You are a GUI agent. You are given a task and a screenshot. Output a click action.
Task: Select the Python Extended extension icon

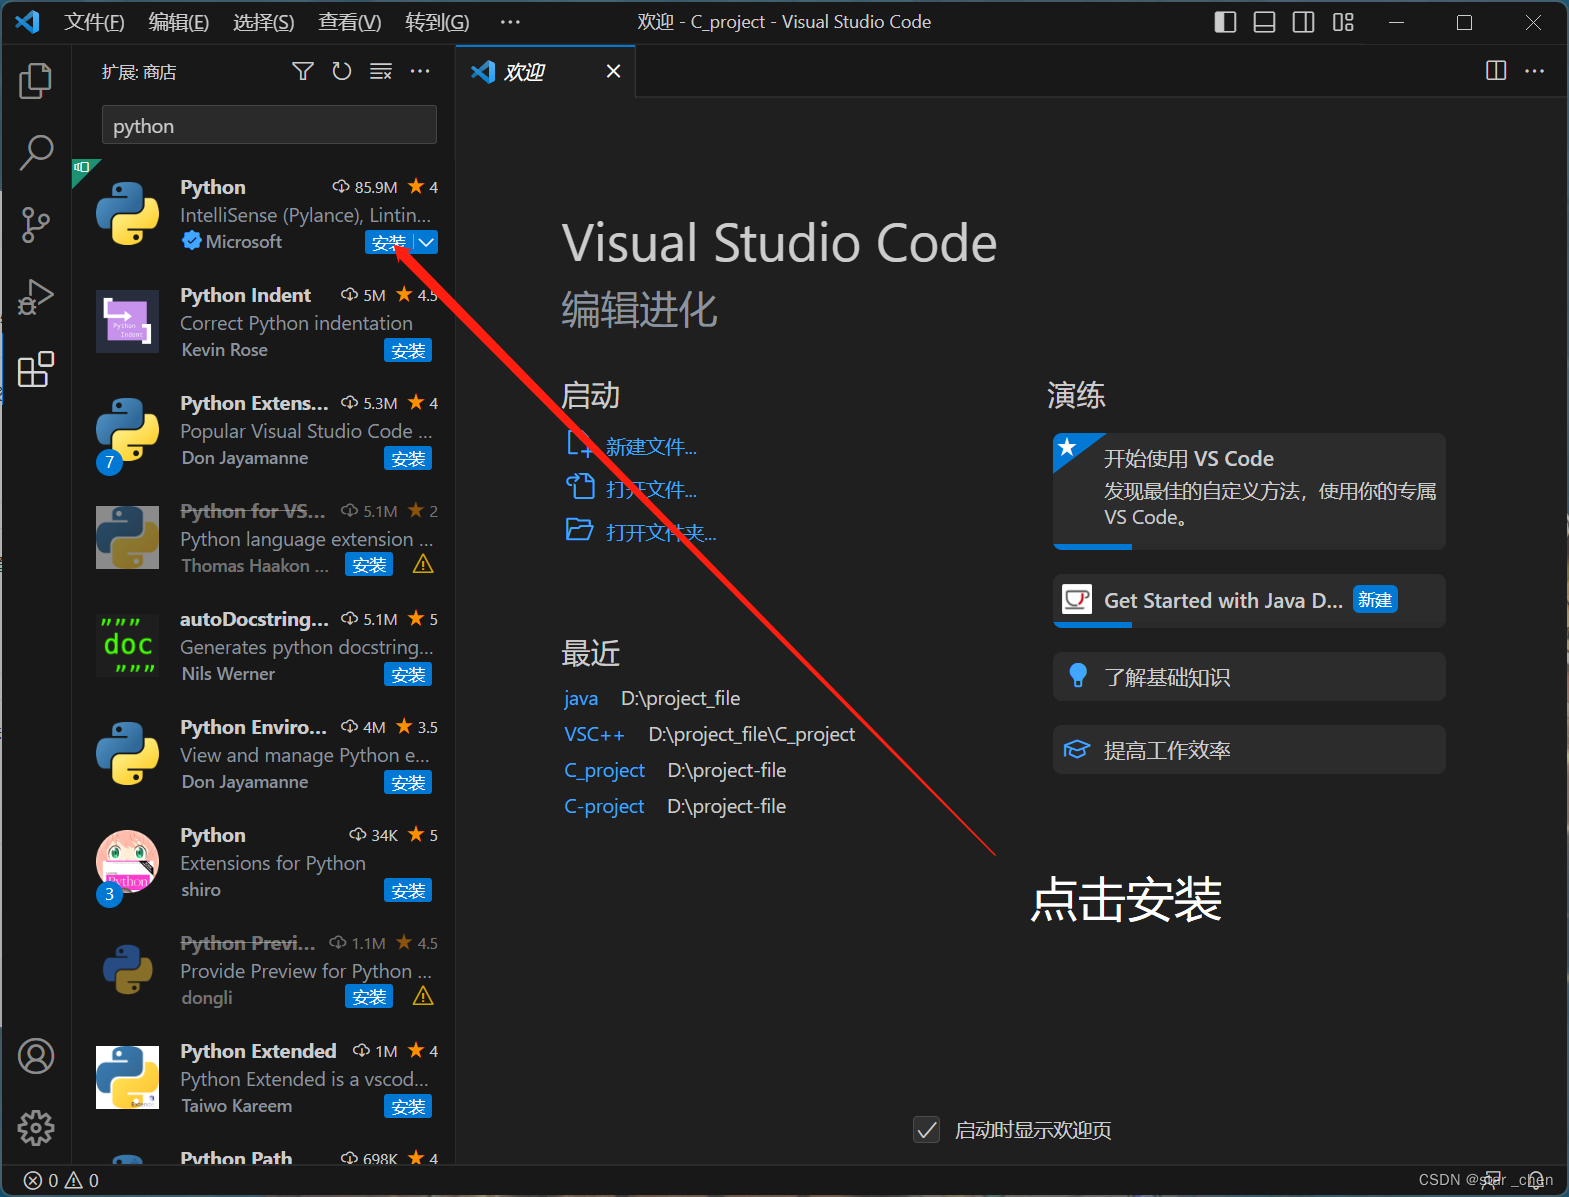click(127, 1077)
